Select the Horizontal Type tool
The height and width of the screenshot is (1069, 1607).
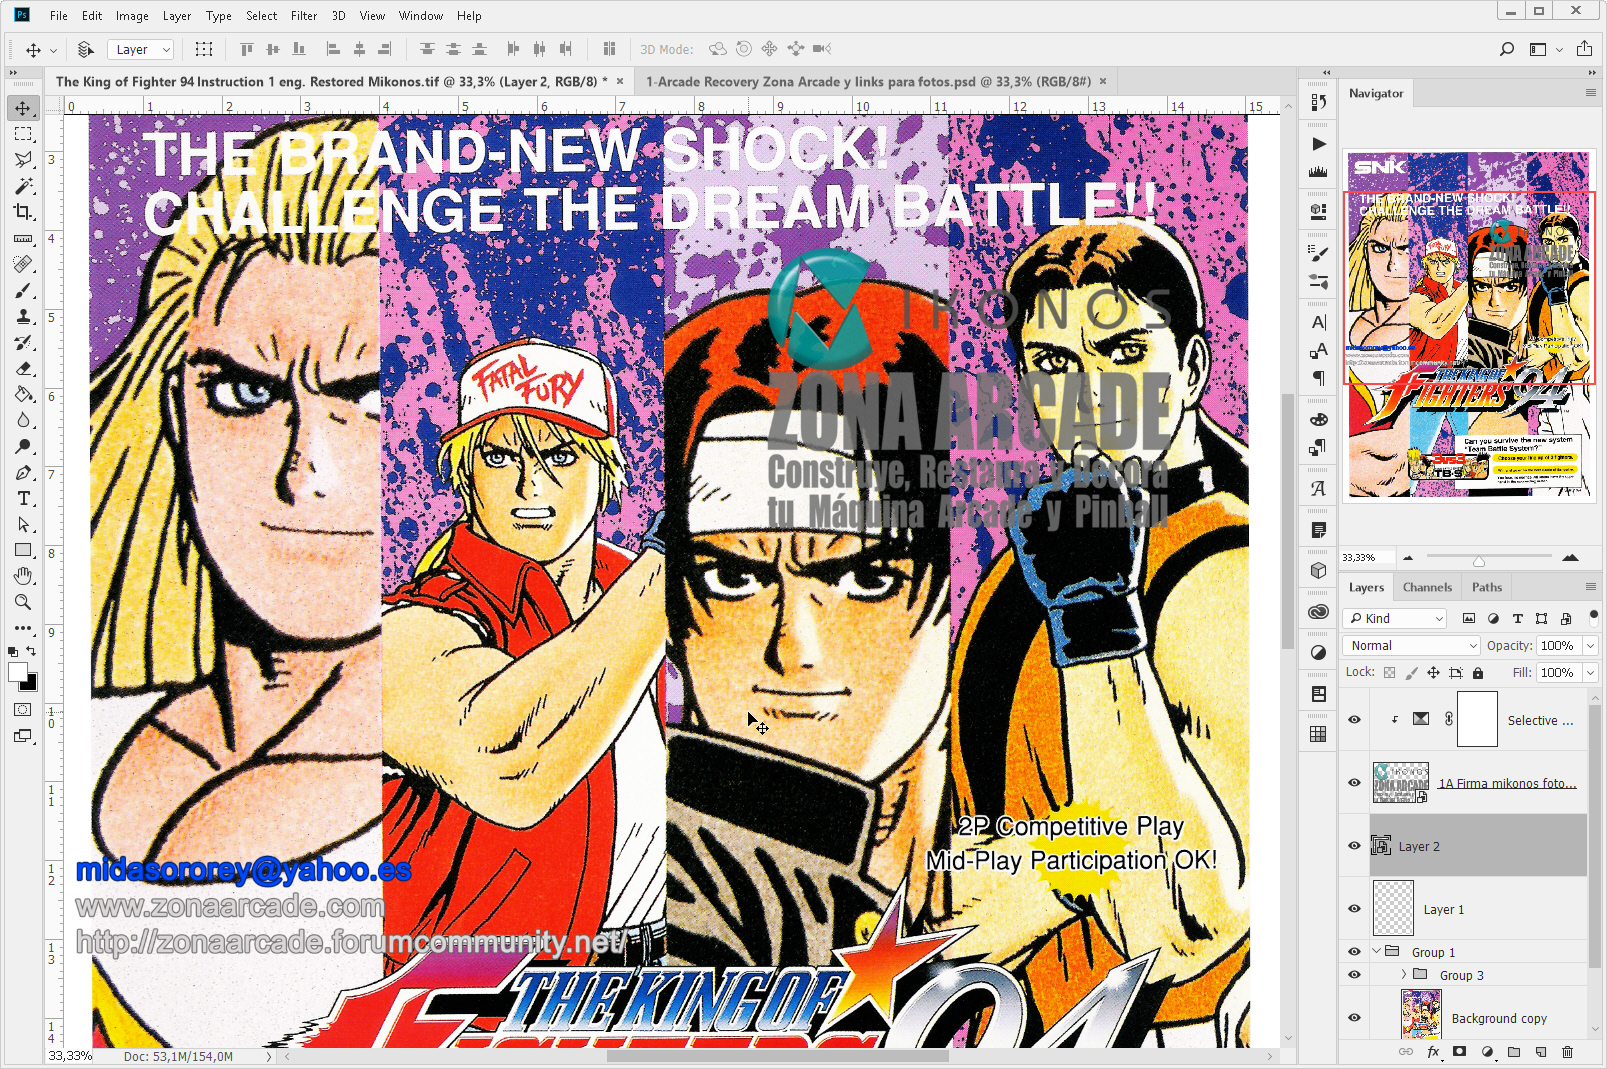point(22,498)
